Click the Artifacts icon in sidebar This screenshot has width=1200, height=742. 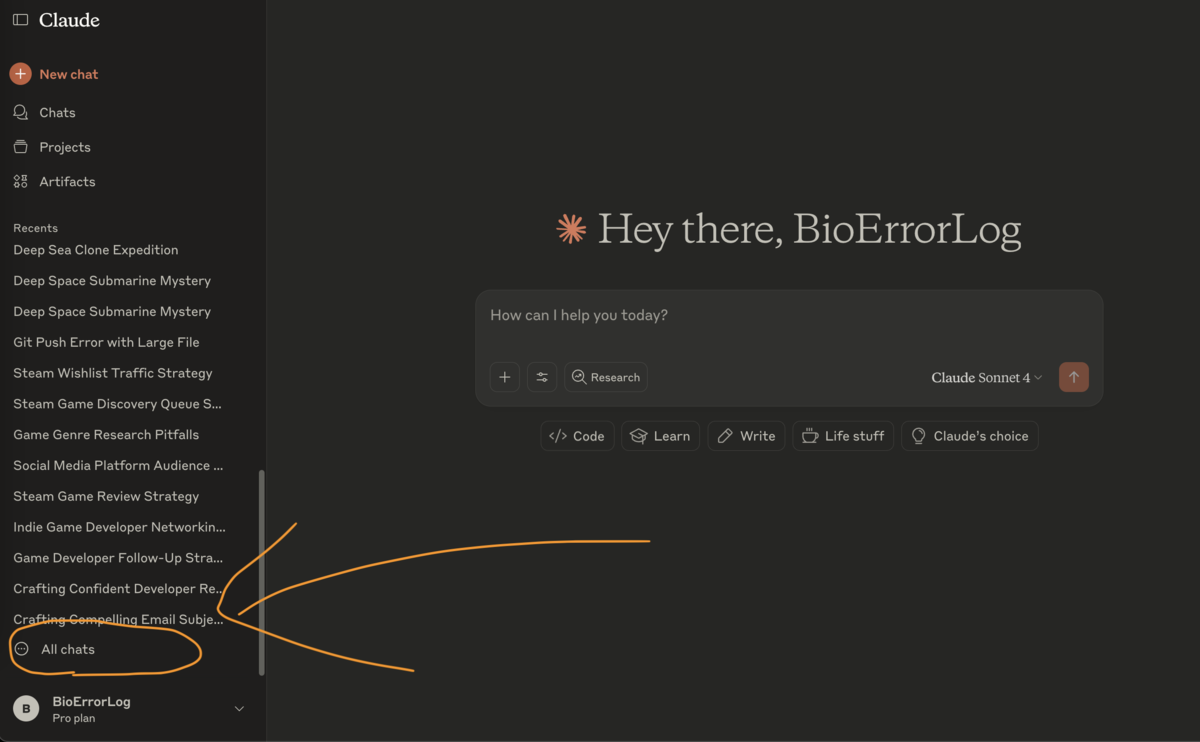pos(22,181)
